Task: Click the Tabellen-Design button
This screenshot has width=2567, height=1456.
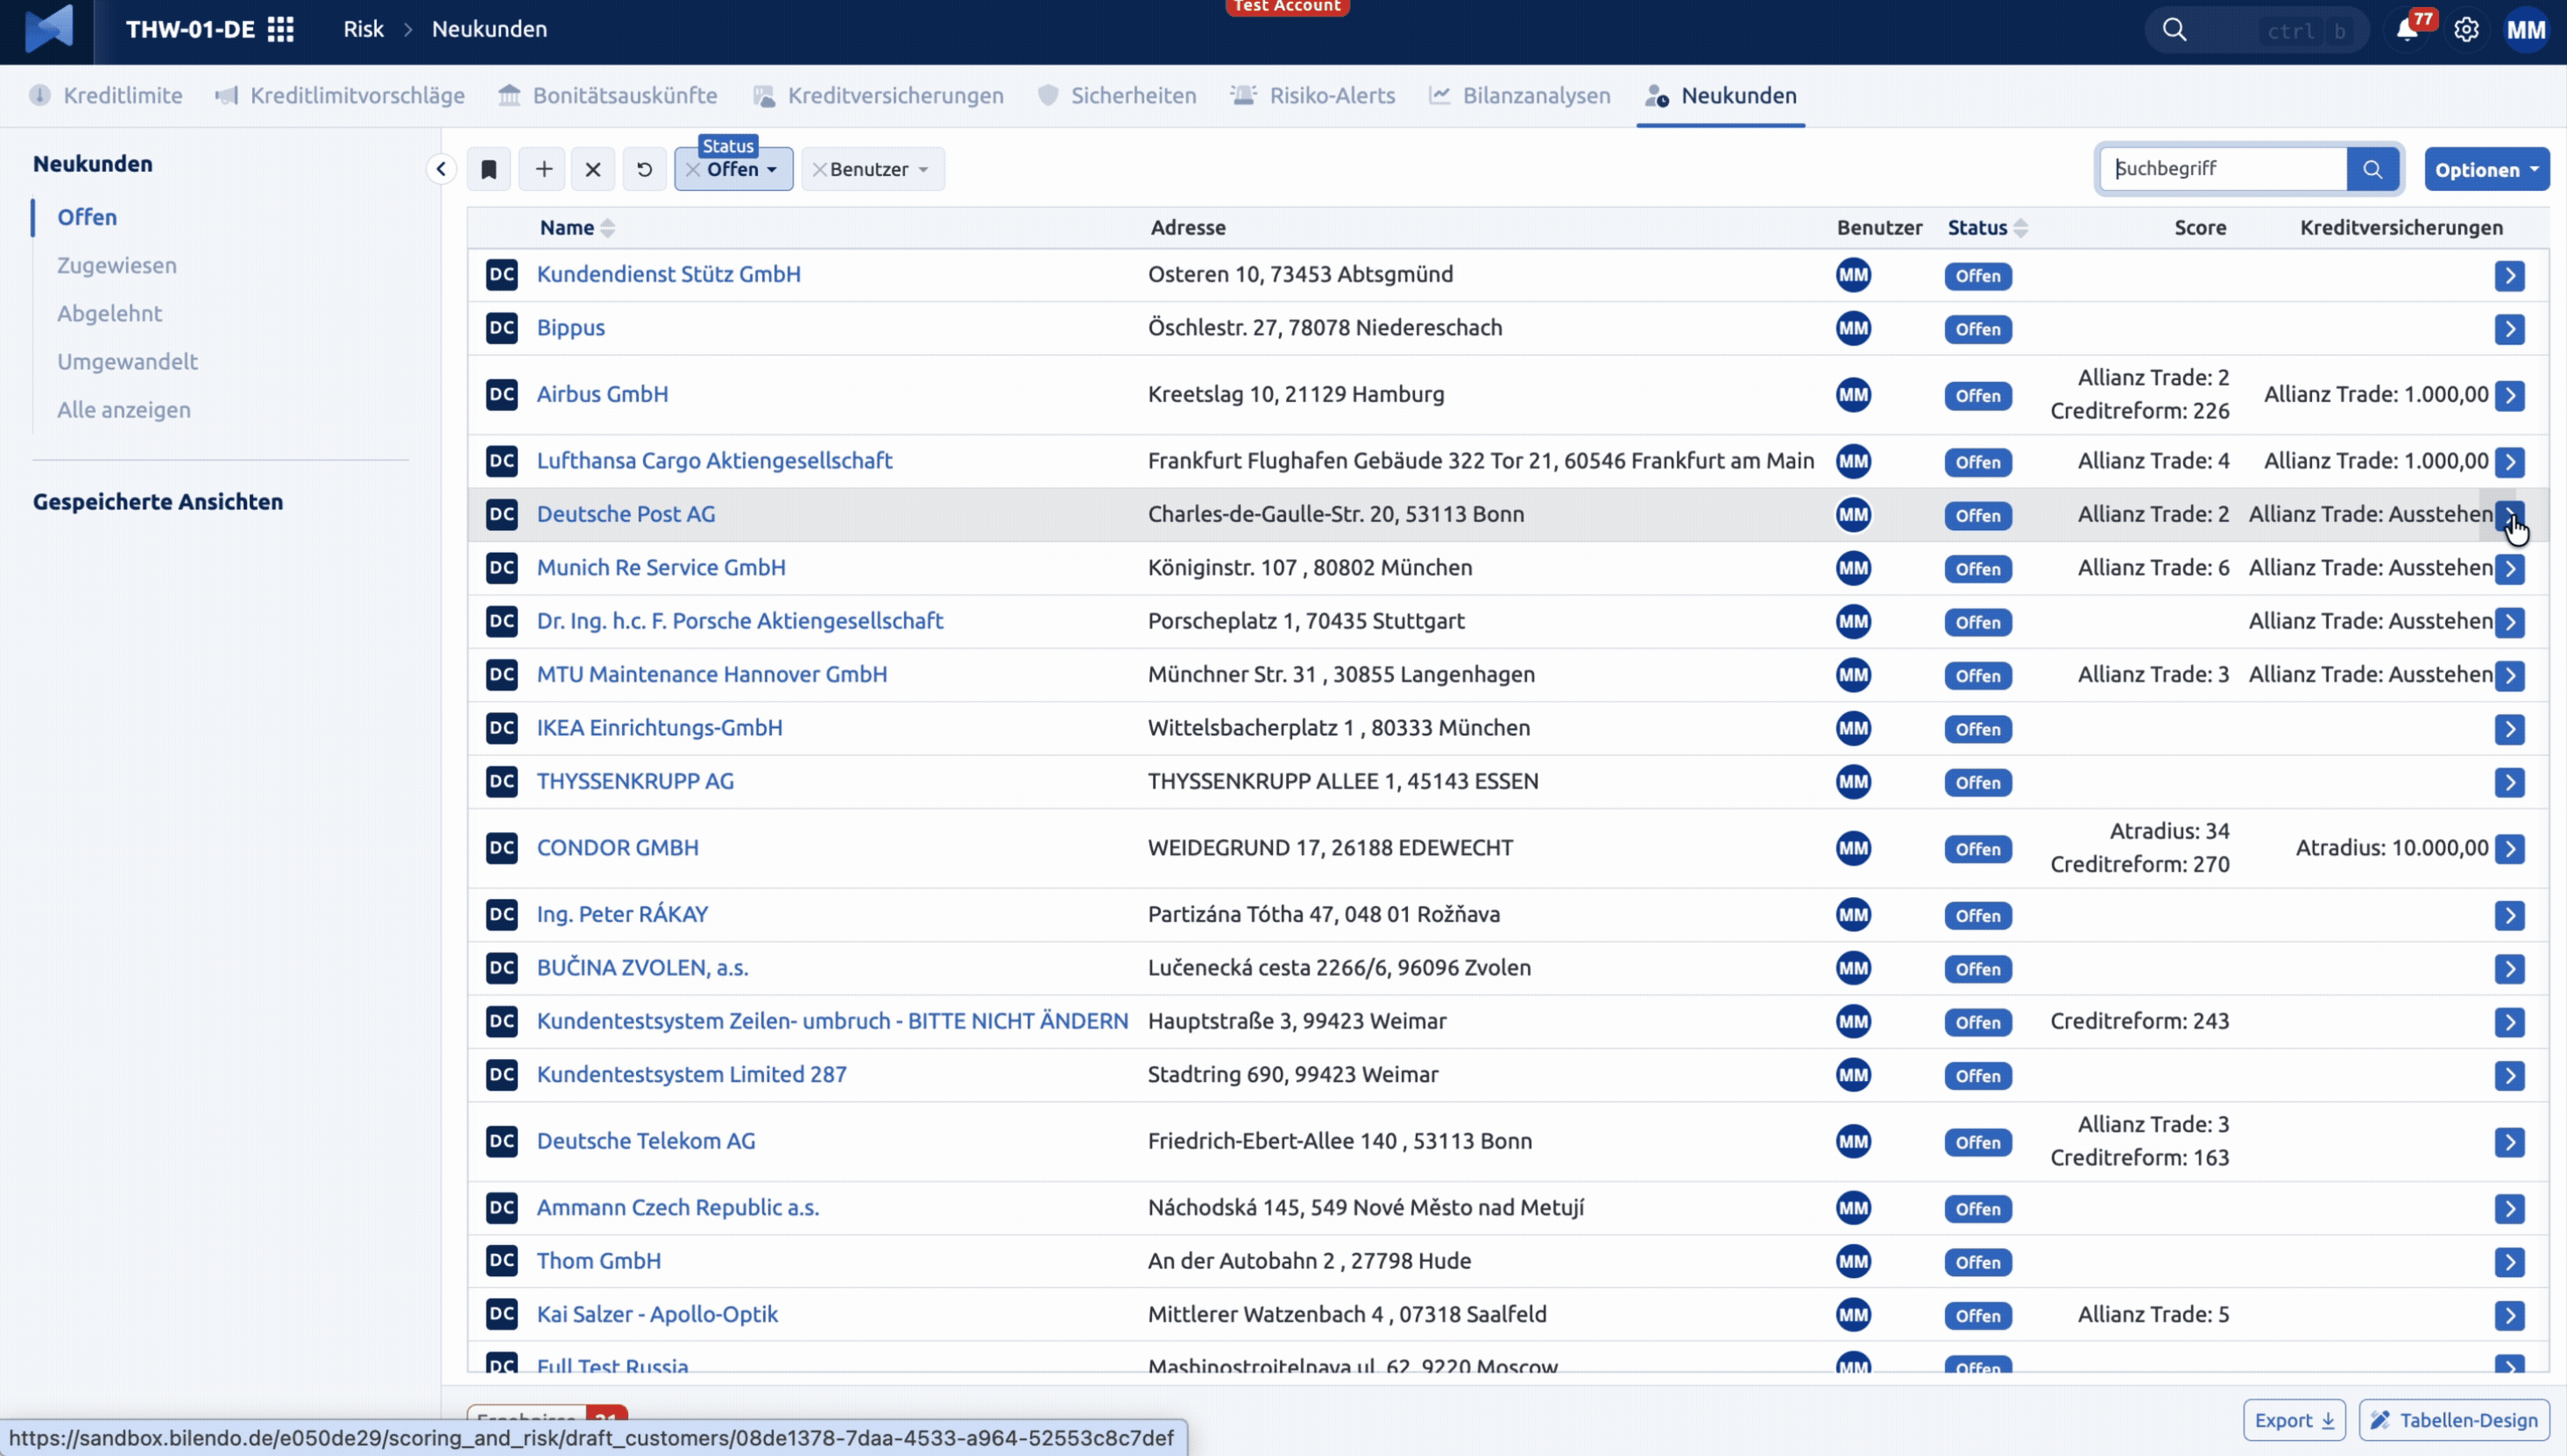Action: 2454,1420
